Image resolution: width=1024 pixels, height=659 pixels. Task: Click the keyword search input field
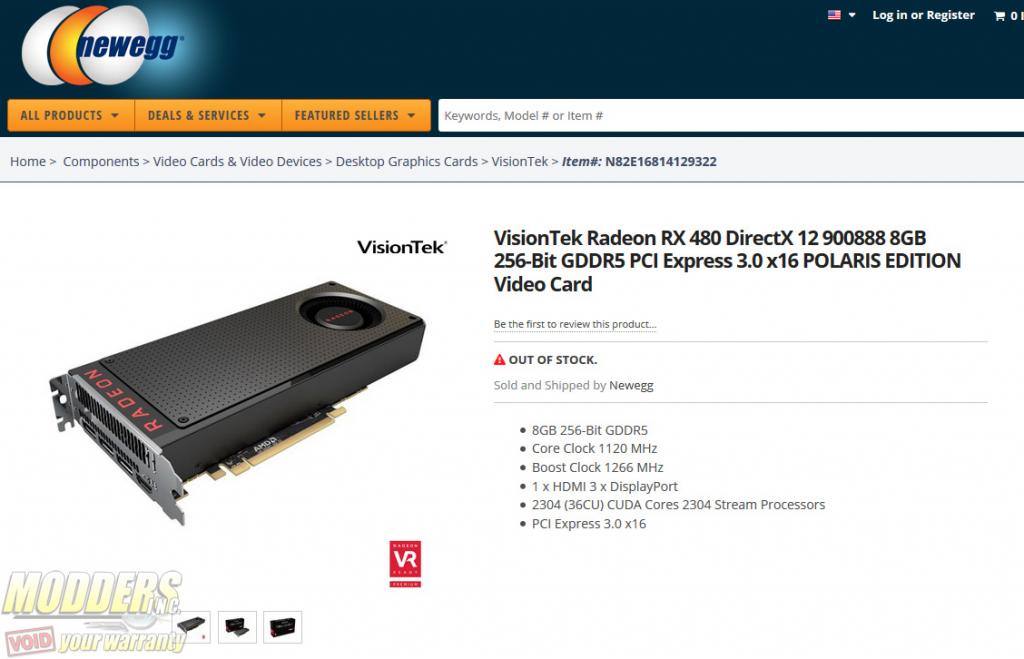(731, 116)
